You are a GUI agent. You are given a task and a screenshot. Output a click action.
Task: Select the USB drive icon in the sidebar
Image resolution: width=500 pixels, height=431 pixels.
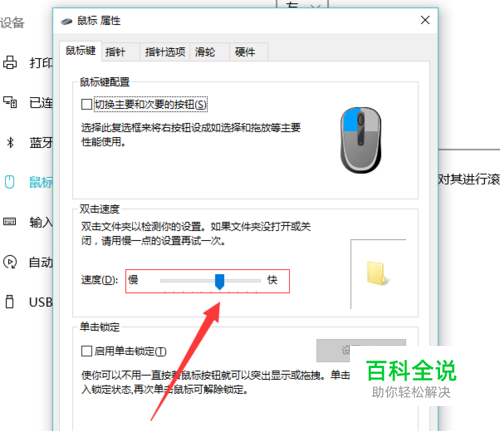pyautogui.click(x=10, y=301)
